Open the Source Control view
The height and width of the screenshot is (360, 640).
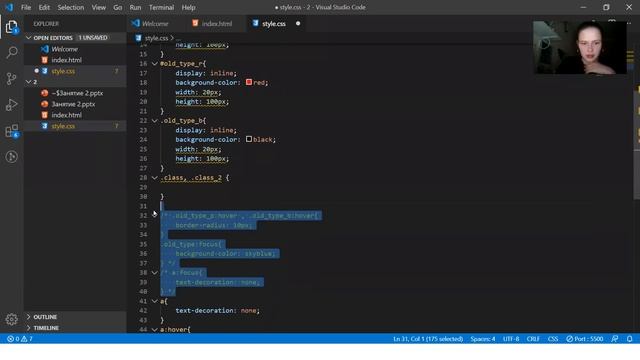point(11,78)
